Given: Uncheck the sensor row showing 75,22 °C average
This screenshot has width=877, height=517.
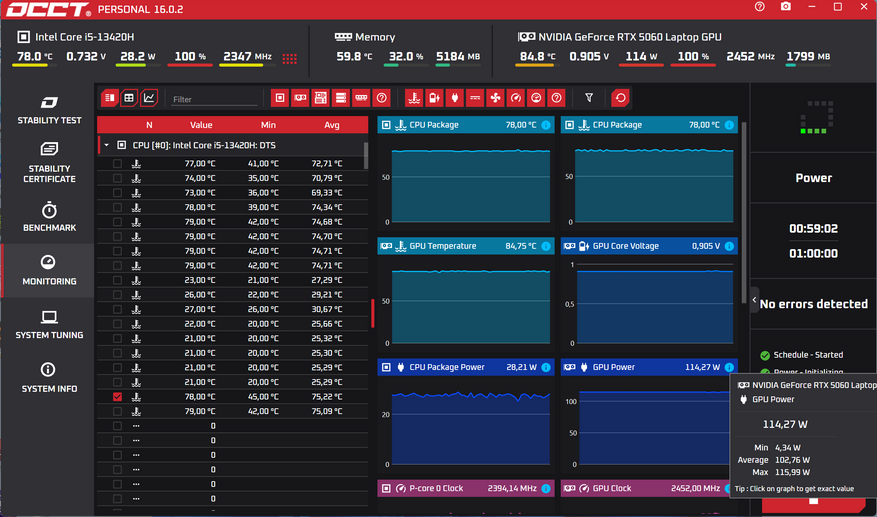Looking at the screenshot, I should click(x=117, y=397).
